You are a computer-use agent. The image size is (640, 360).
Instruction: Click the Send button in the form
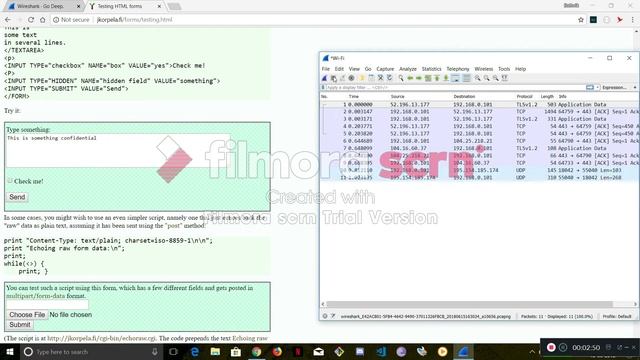(x=17, y=197)
